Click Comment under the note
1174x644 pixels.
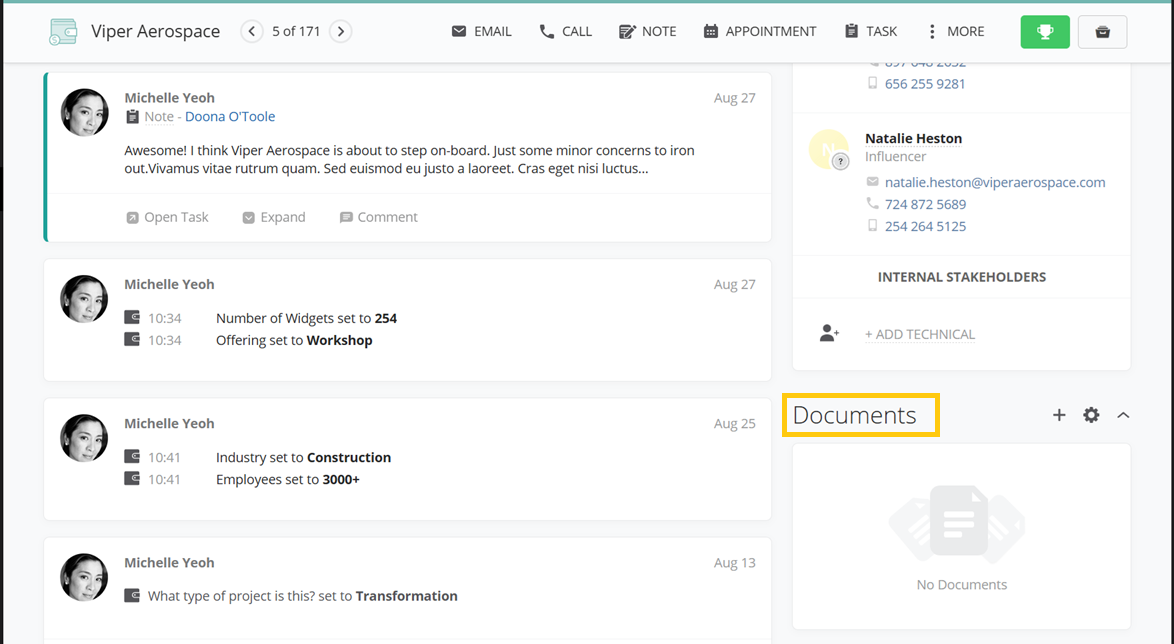click(378, 217)
